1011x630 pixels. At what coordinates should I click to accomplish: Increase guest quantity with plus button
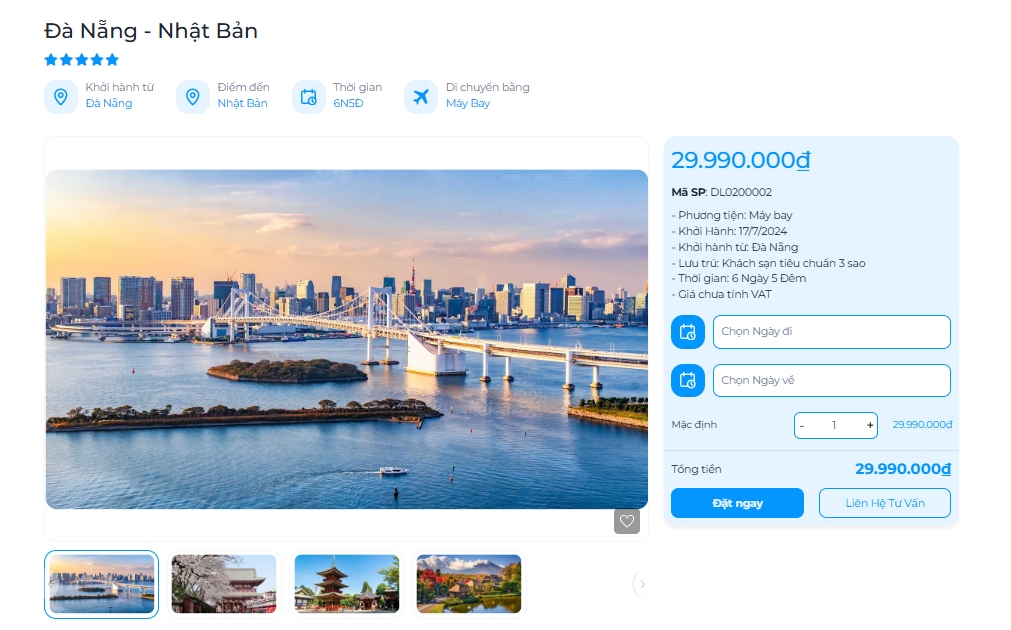870,425
